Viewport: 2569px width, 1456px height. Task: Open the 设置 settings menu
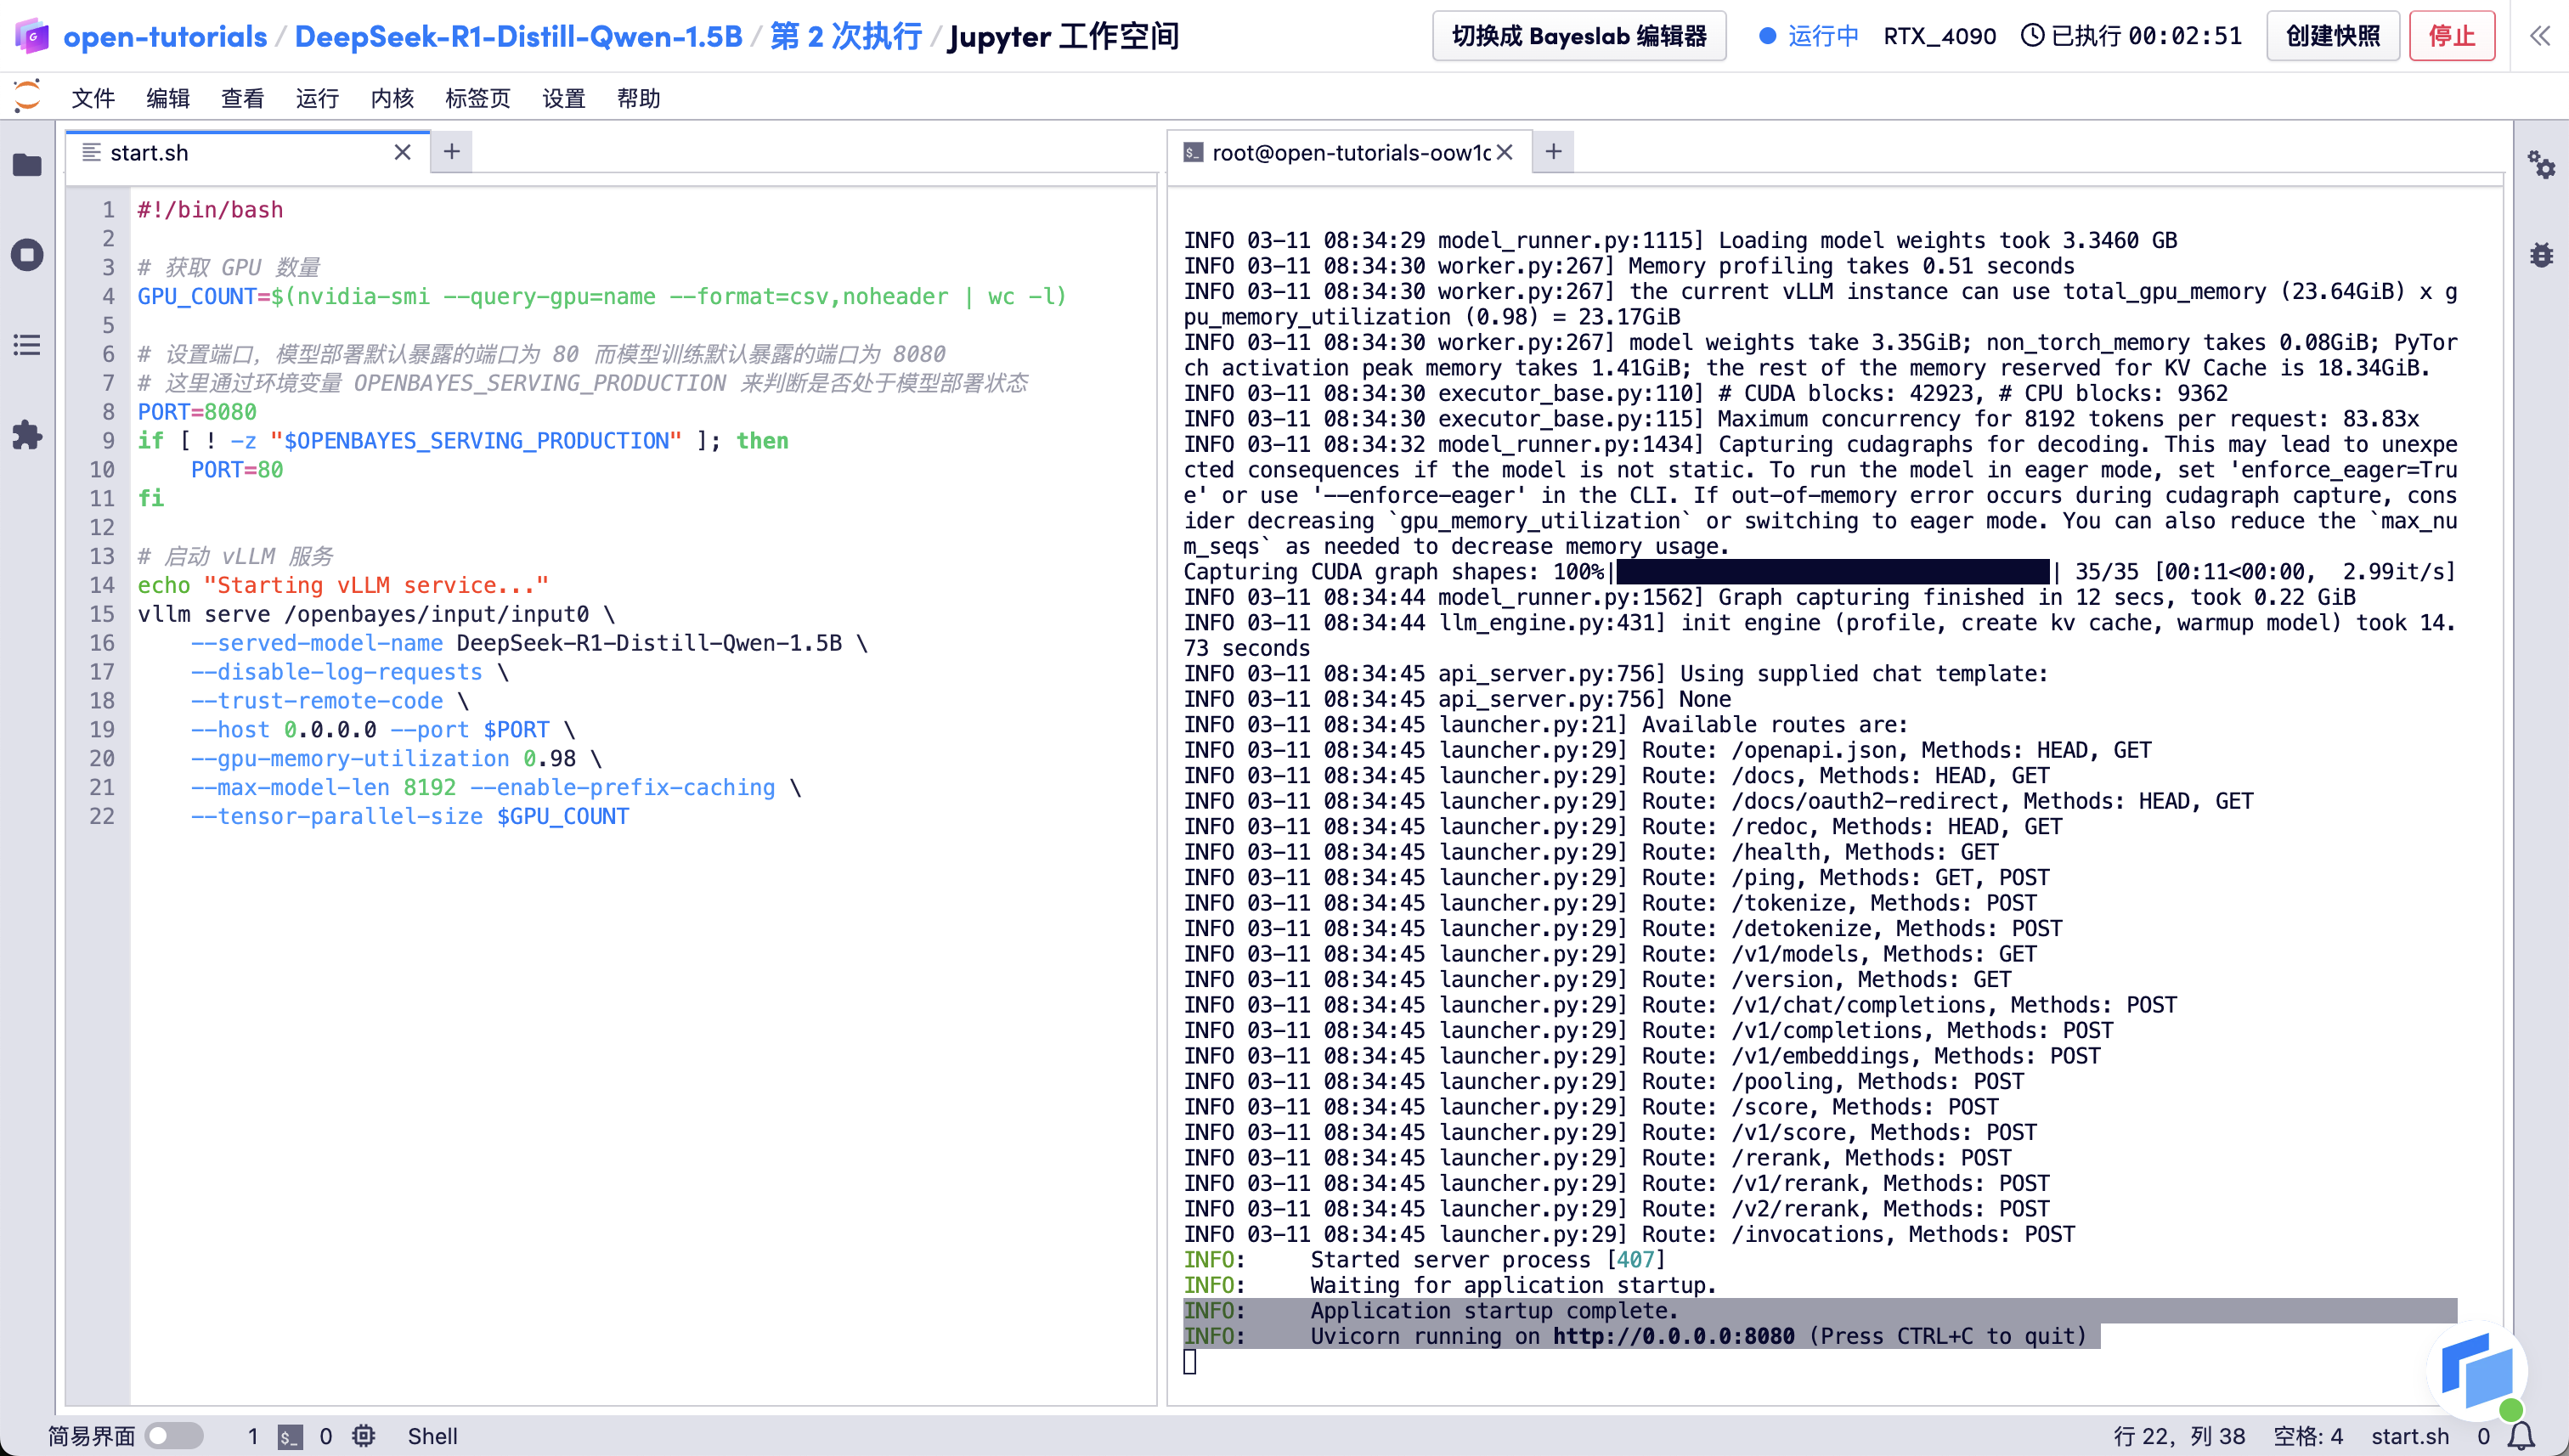(563, 98)
